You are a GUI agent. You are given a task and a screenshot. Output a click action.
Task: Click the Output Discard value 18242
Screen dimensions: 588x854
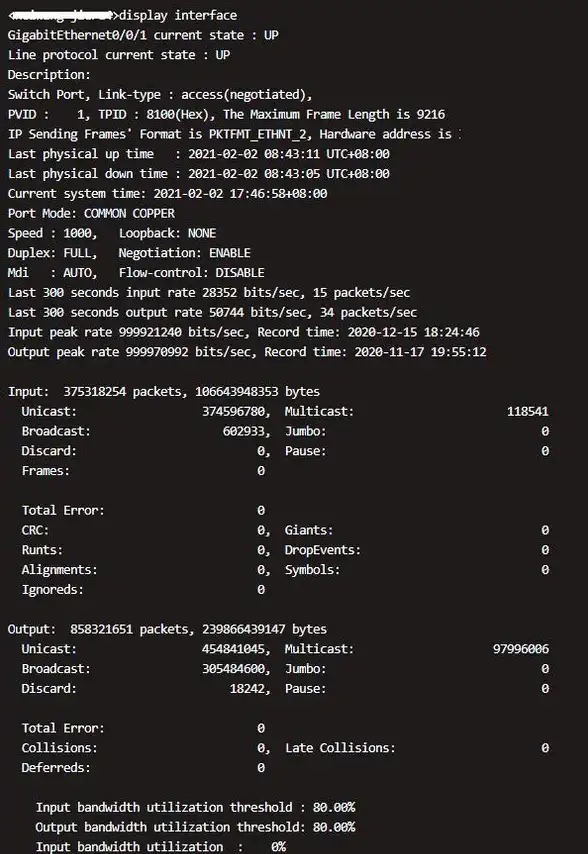tap(249, 688)
